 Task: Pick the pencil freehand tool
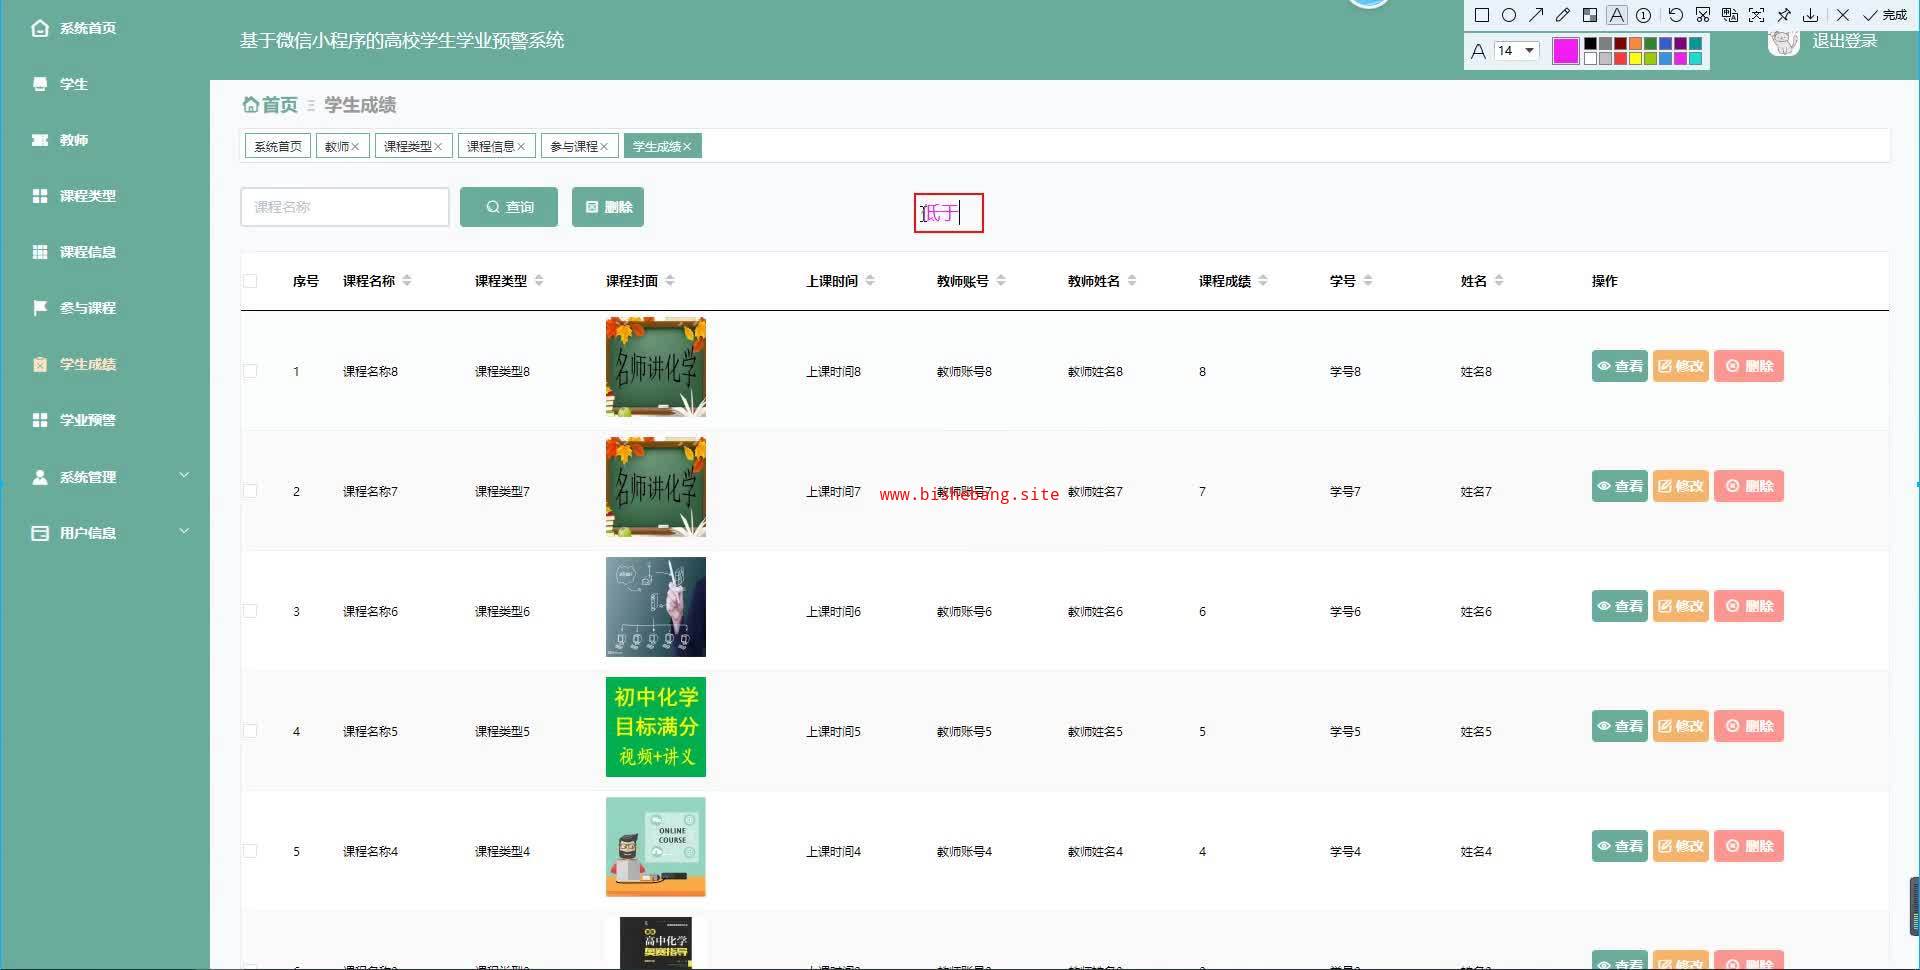point(1563,15)
